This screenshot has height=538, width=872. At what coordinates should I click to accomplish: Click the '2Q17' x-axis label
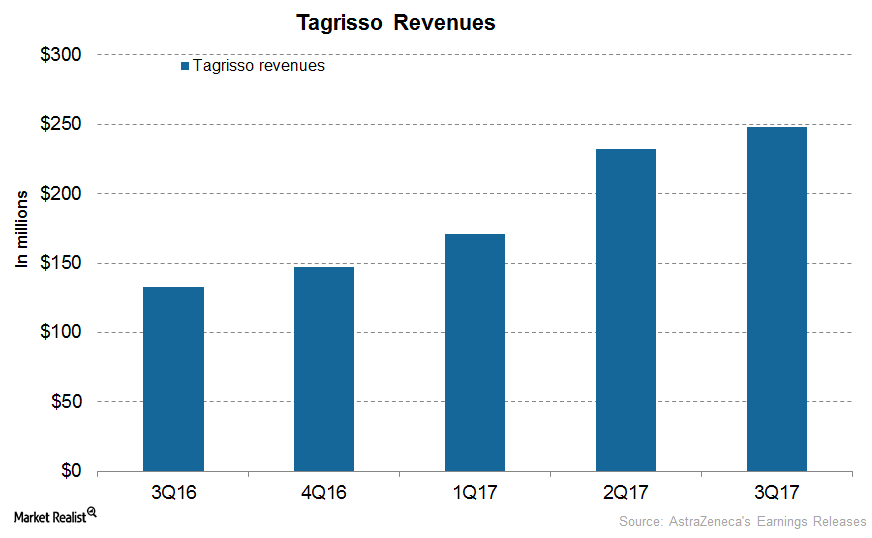[626, 492]
